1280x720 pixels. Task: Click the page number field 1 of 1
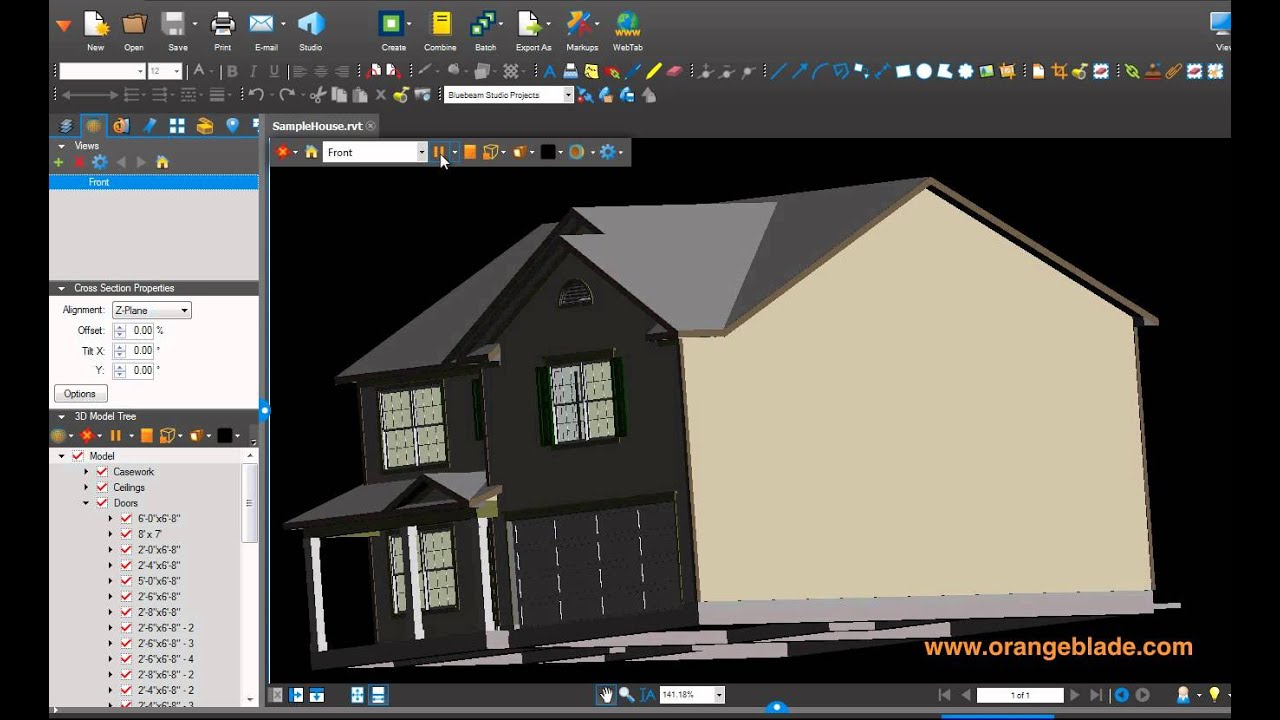(x=1020, y=695)
